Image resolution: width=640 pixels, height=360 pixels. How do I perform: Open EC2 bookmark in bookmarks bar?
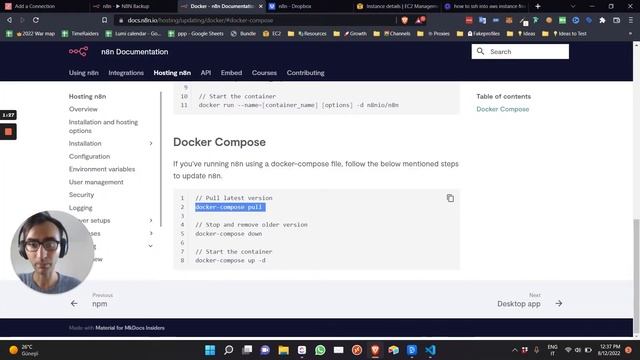[x=272, y=33]
